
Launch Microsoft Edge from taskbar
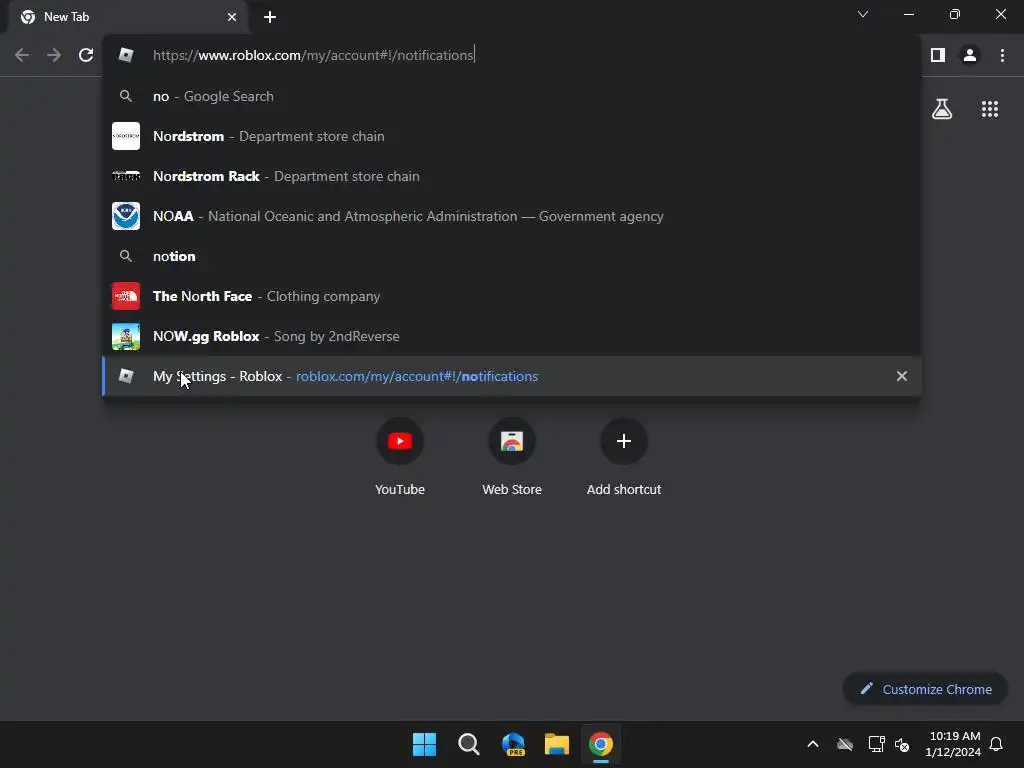(x=513, y=744)
